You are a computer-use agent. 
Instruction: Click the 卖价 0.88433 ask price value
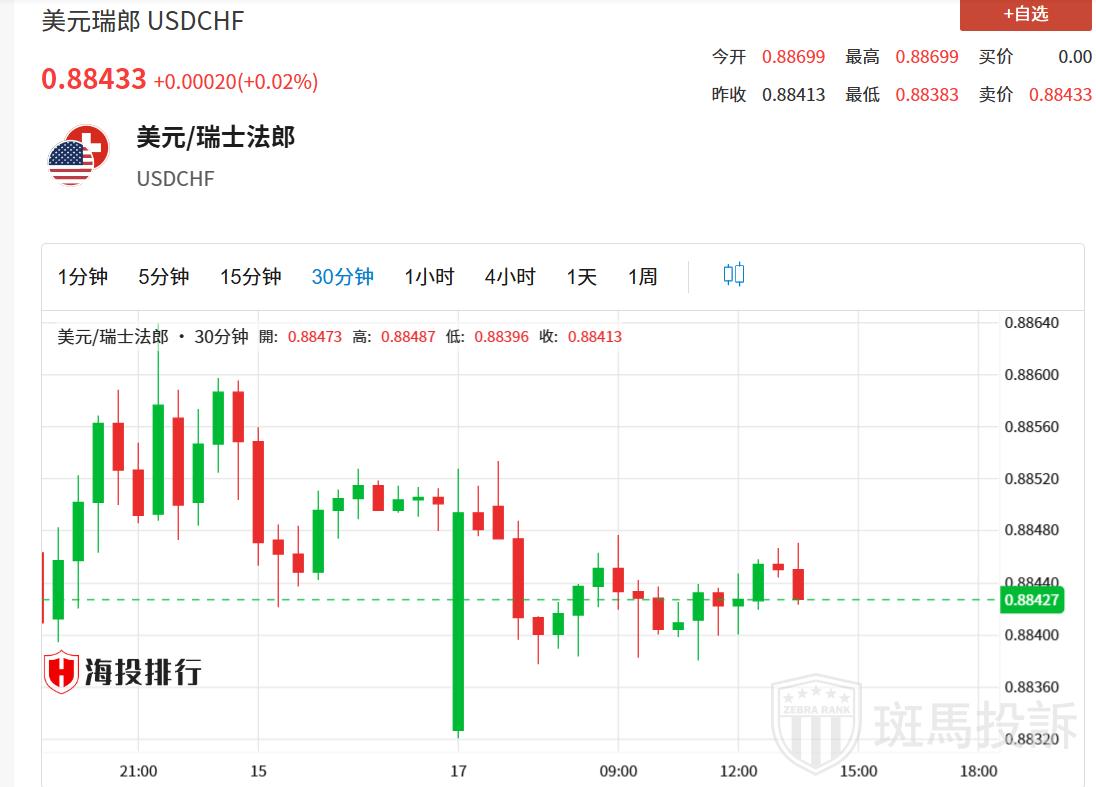1060,95
